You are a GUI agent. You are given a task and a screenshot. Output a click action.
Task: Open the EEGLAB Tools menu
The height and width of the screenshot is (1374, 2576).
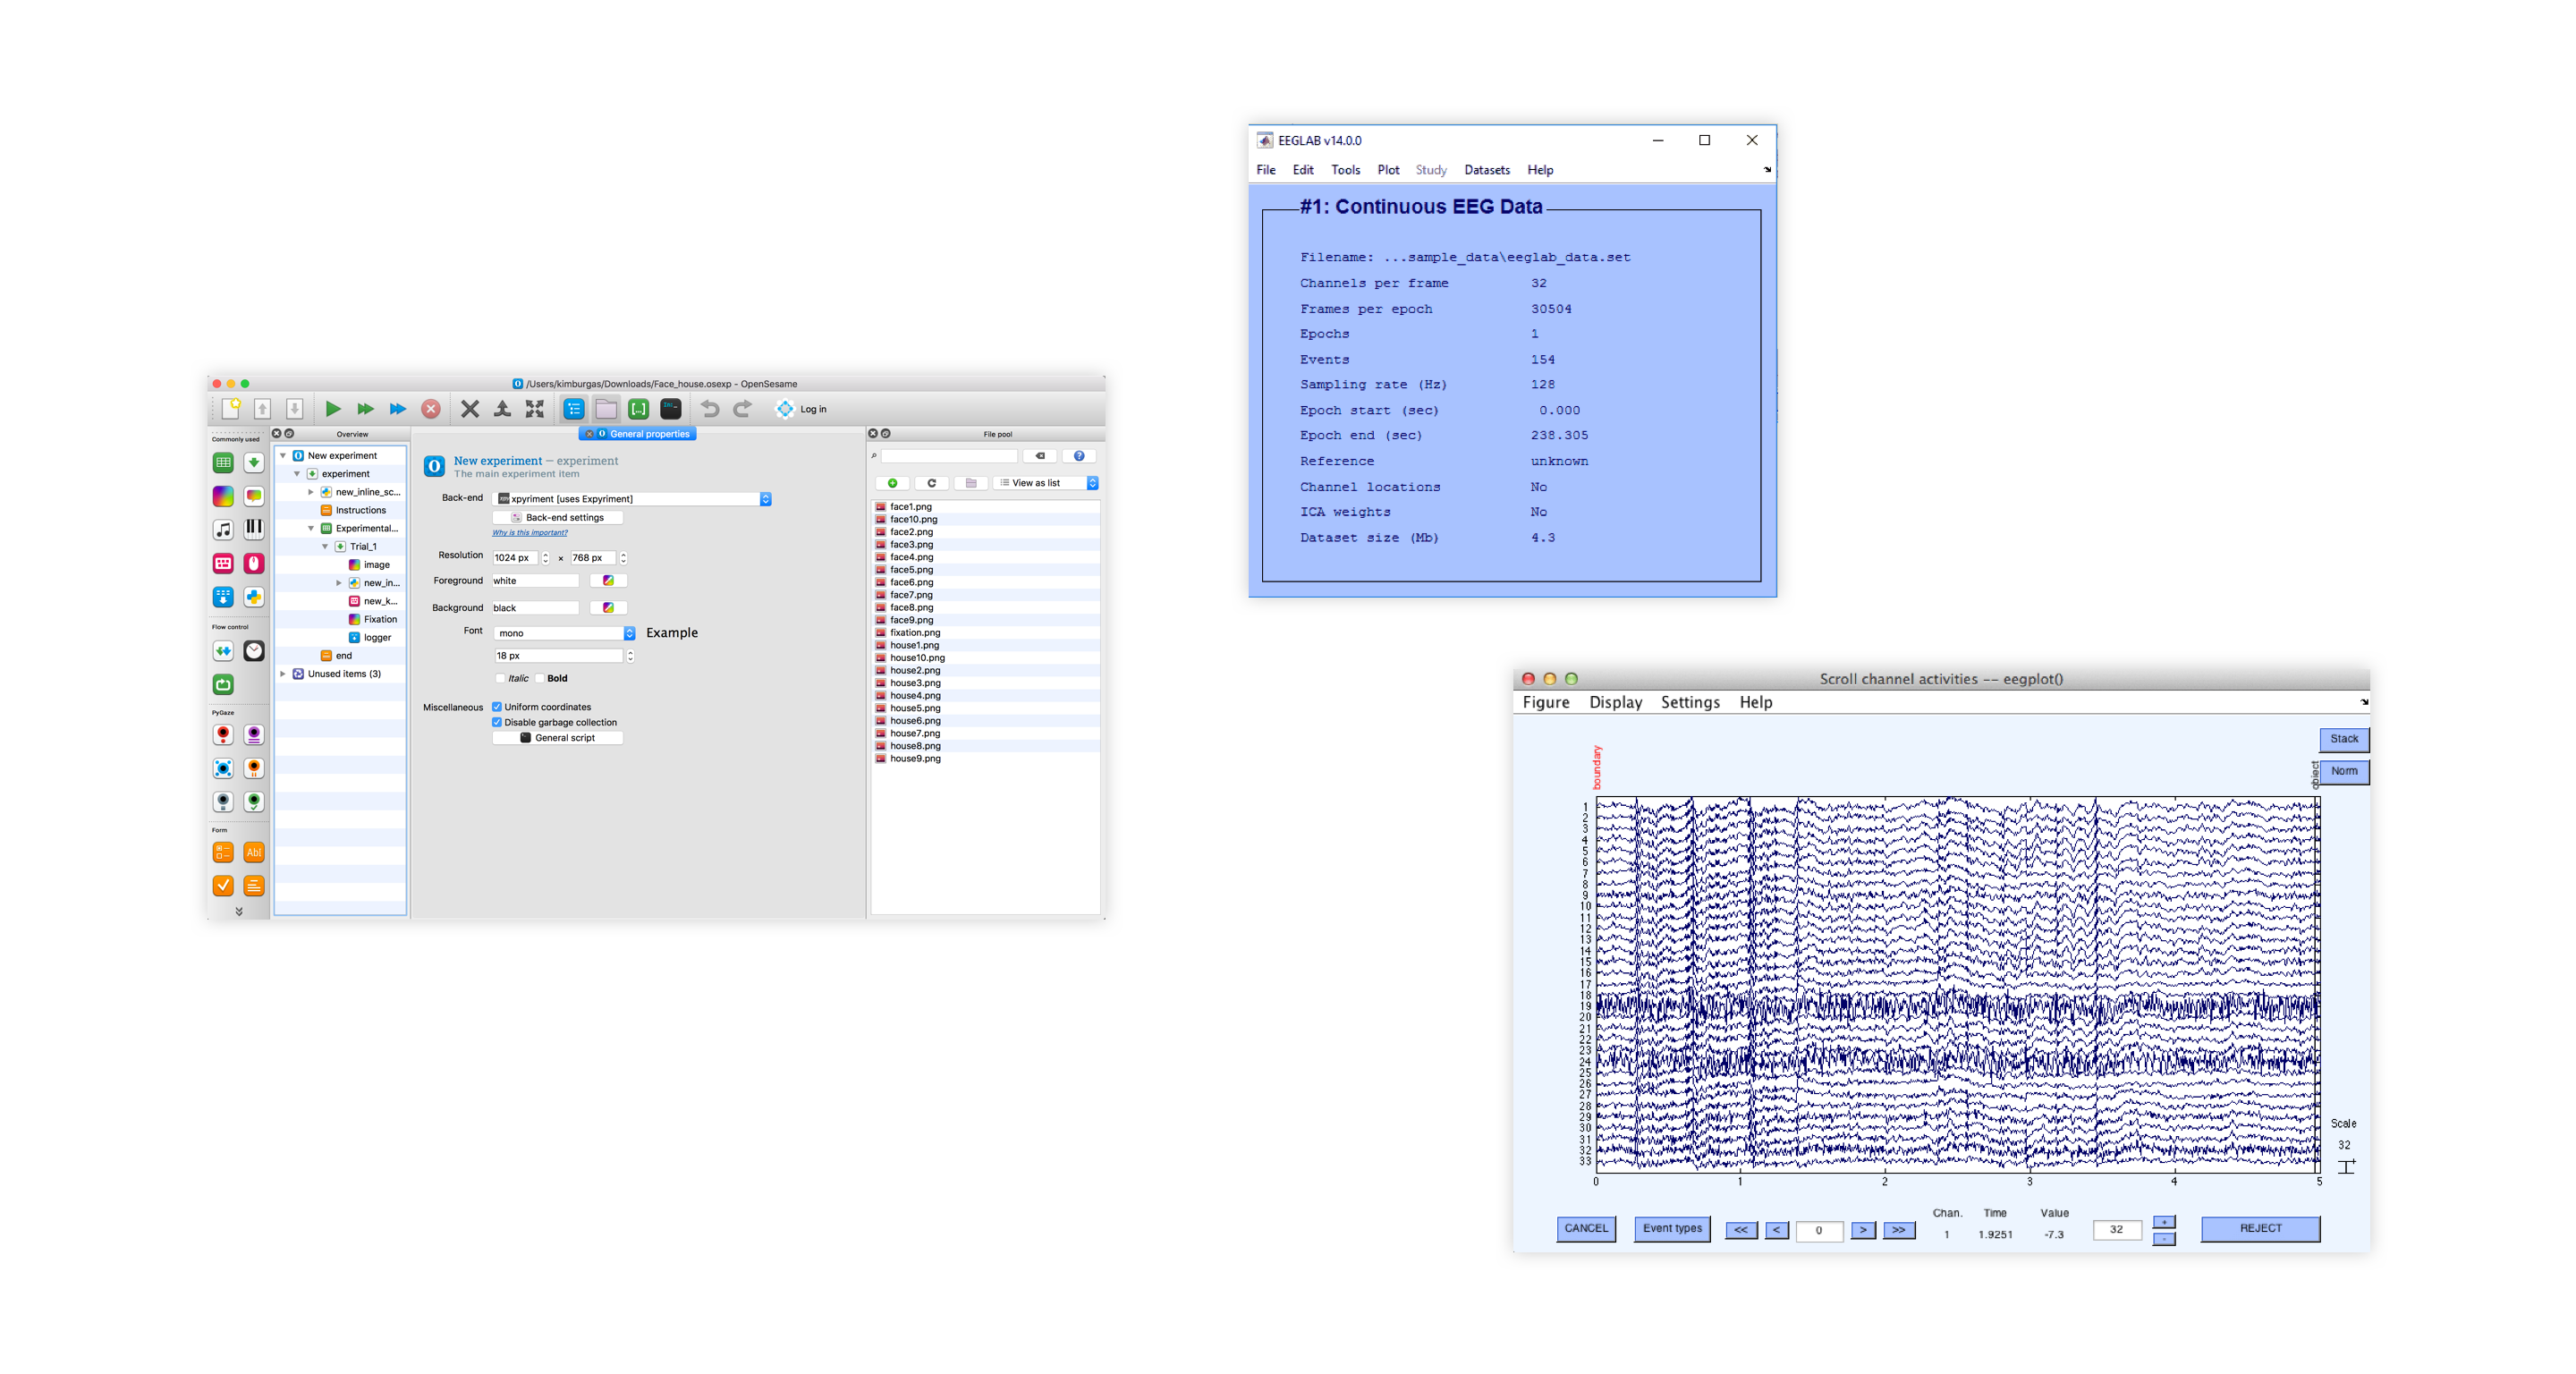pyautogui.click(x=1345, y=170)
